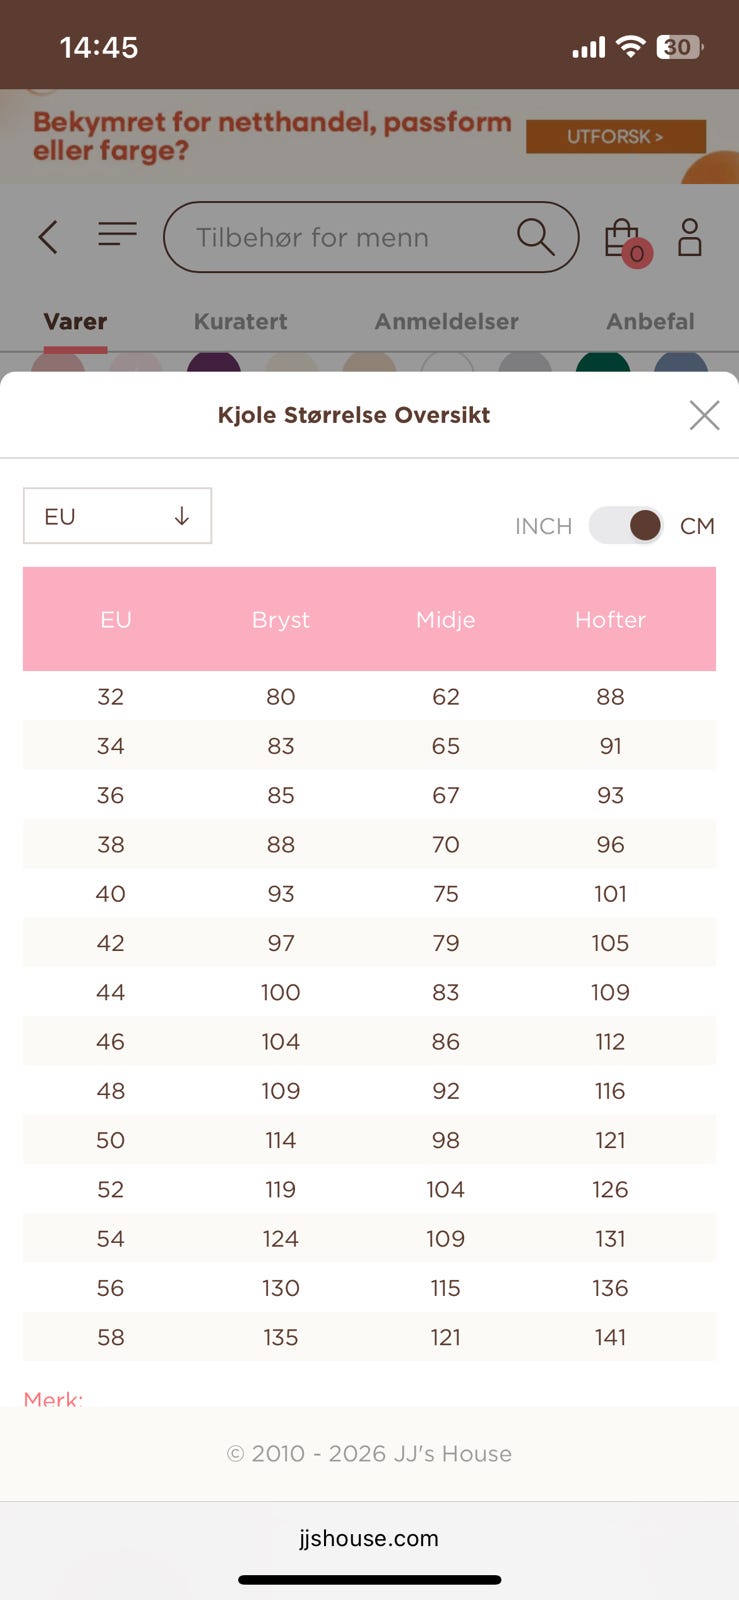This screenshot has height=1600, width=739.
Task: Open the user account icon
Action: 690,237
